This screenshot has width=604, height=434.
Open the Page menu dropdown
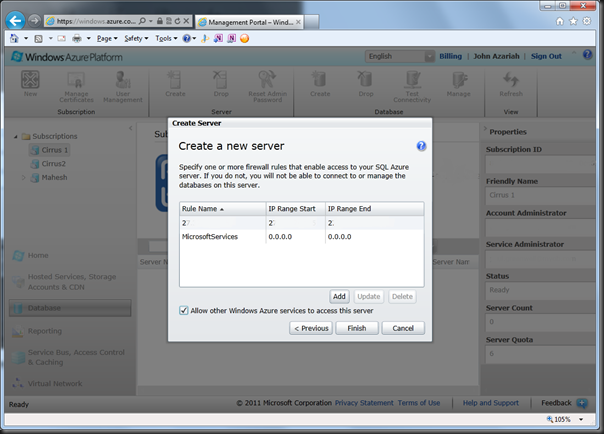click(107, 38)
